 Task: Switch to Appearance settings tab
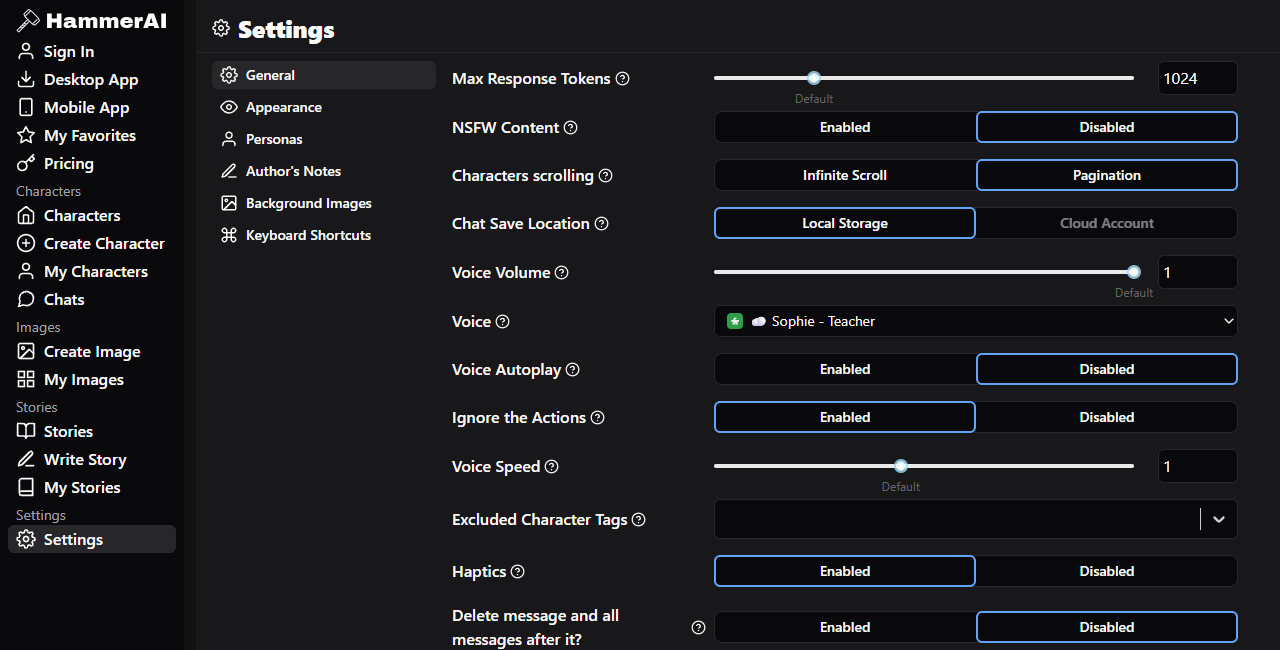(x=324, y=107)
